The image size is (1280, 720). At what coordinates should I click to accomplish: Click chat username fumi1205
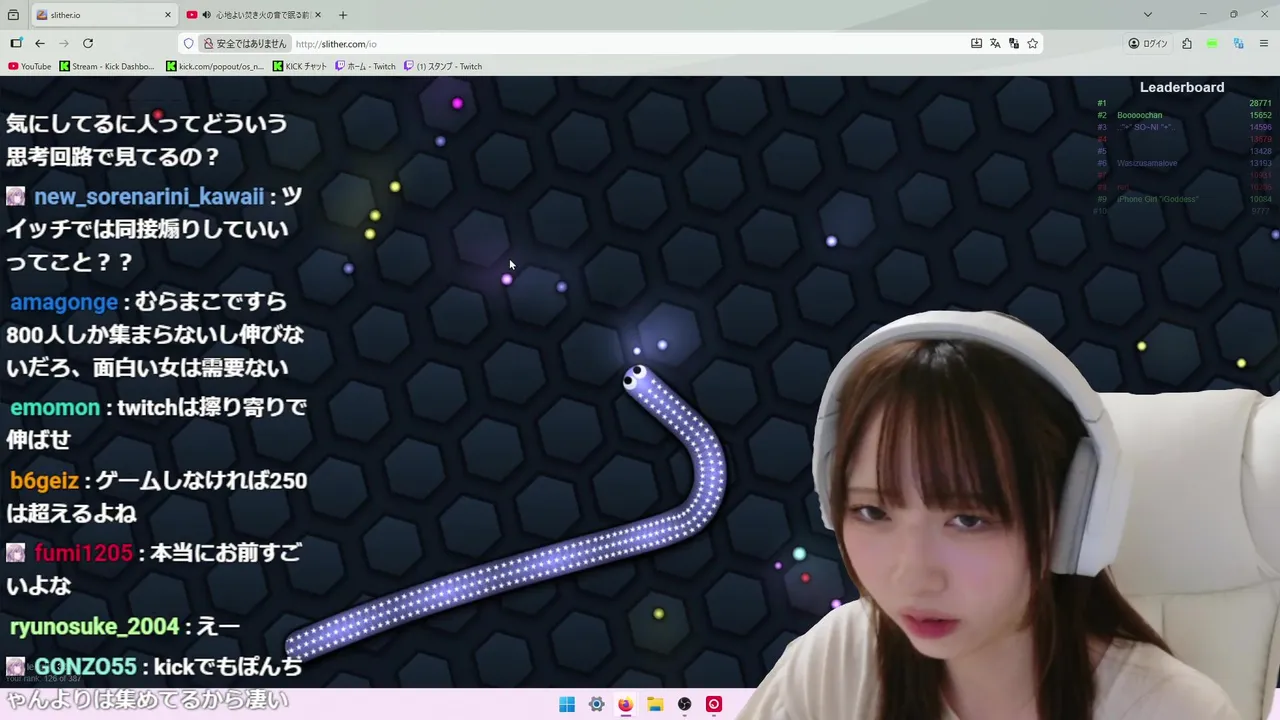(x=83, y=553)
